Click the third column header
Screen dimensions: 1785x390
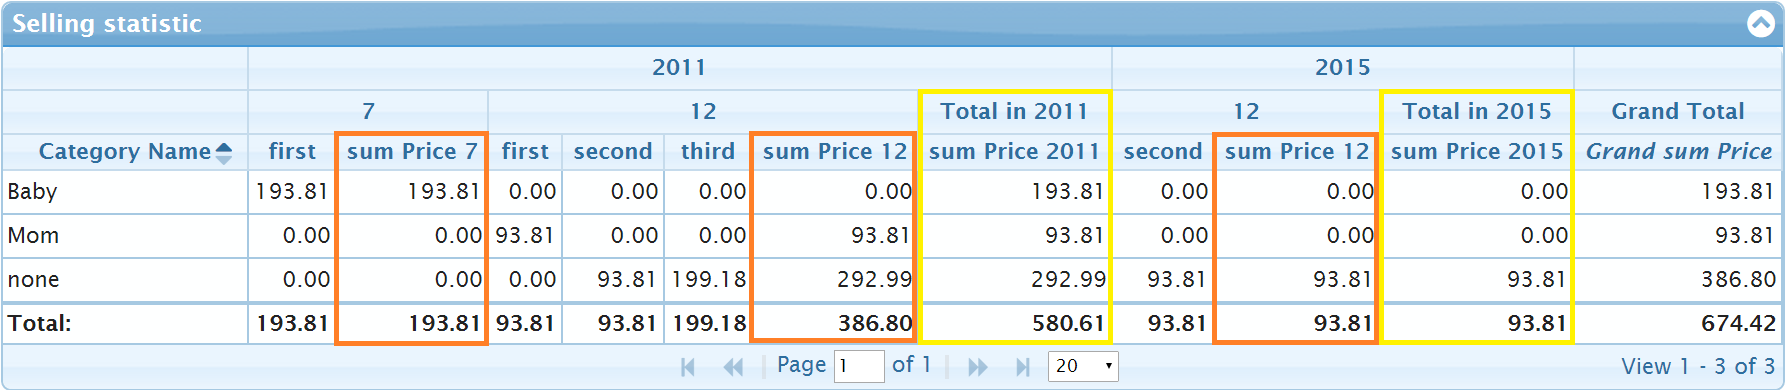coord(708,152)
